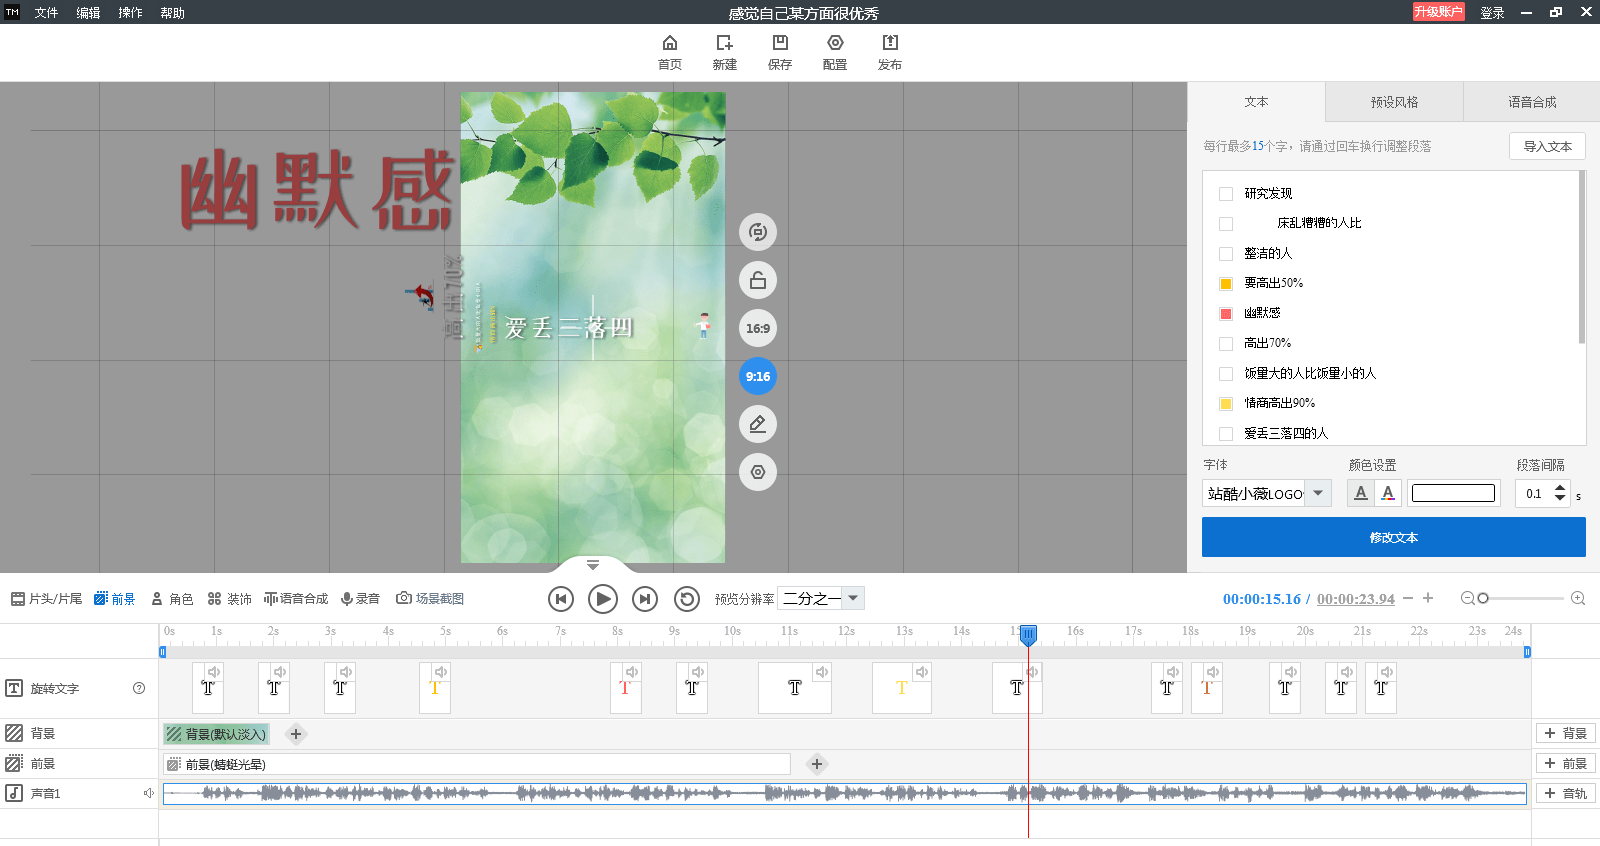This screenshot has height=846, width=1600.
Task: Click the 段落间隔 stepper arrows
Action: tap(1560, 493)
